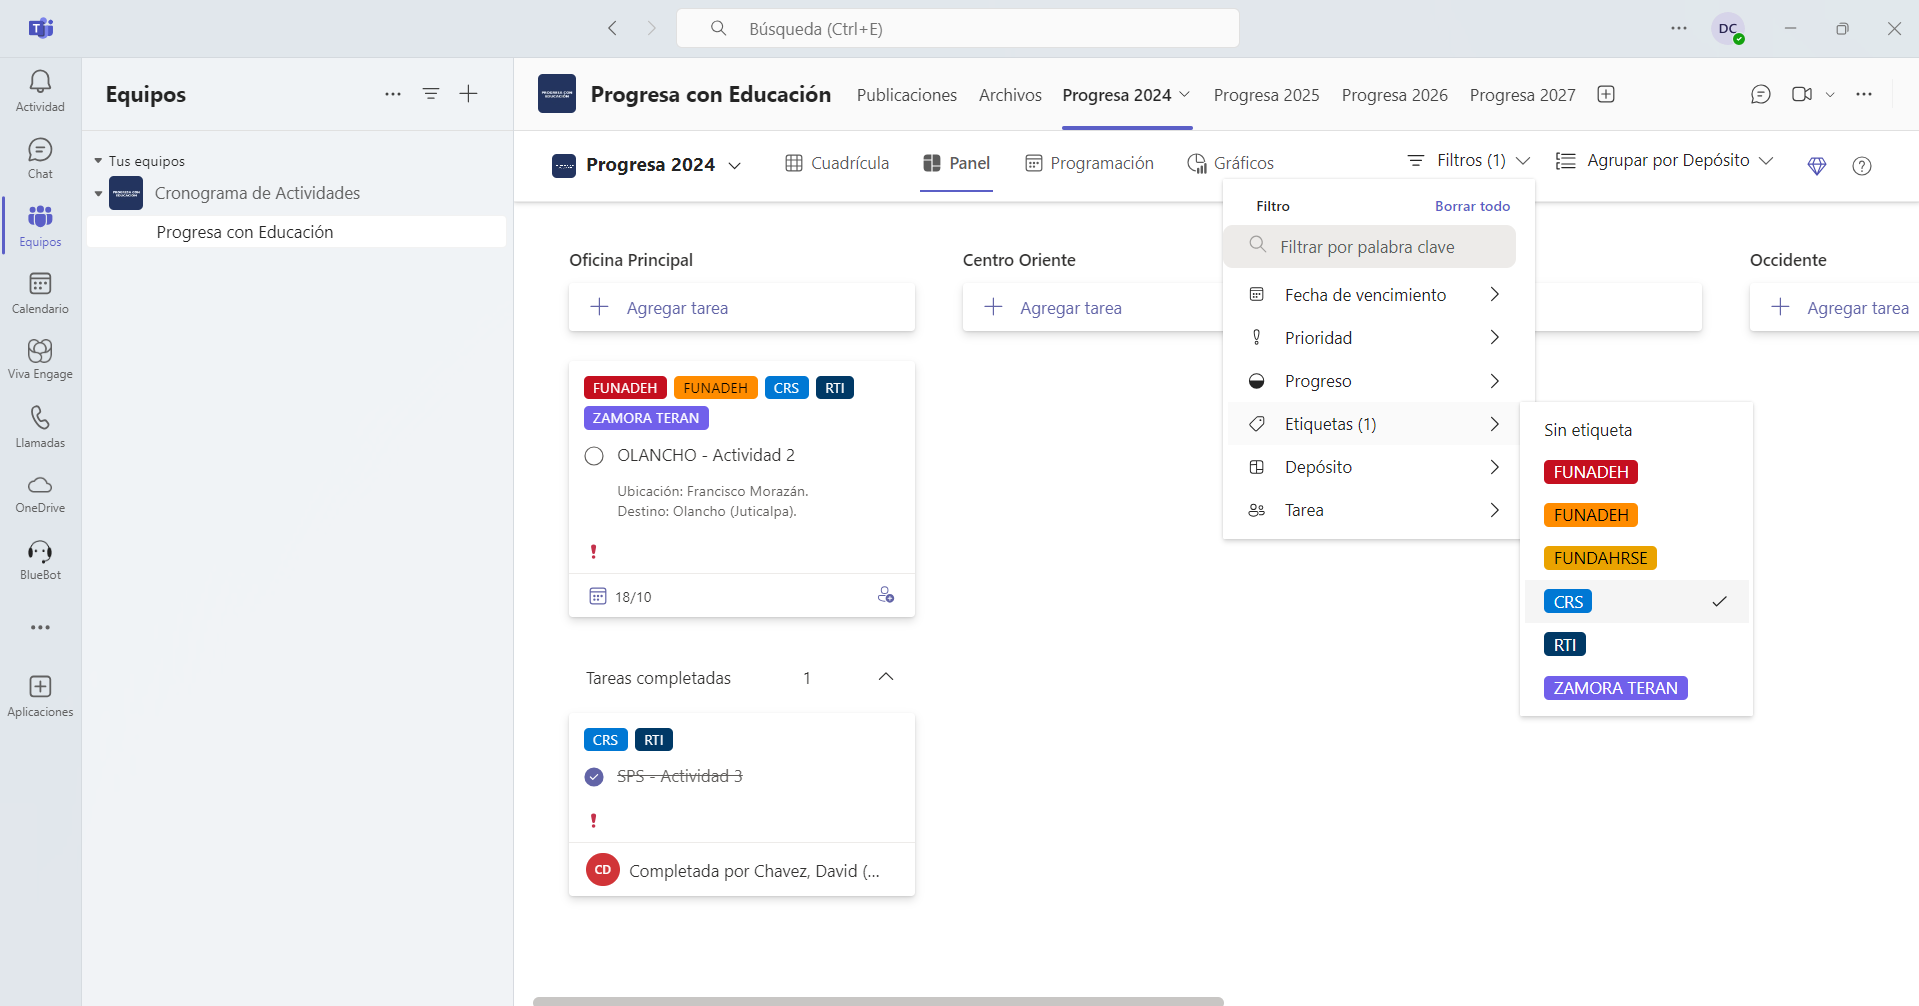Viewport: 1919px width, 1006px height.
Task: Click the filter teams icon
Action: pos(431,94)
